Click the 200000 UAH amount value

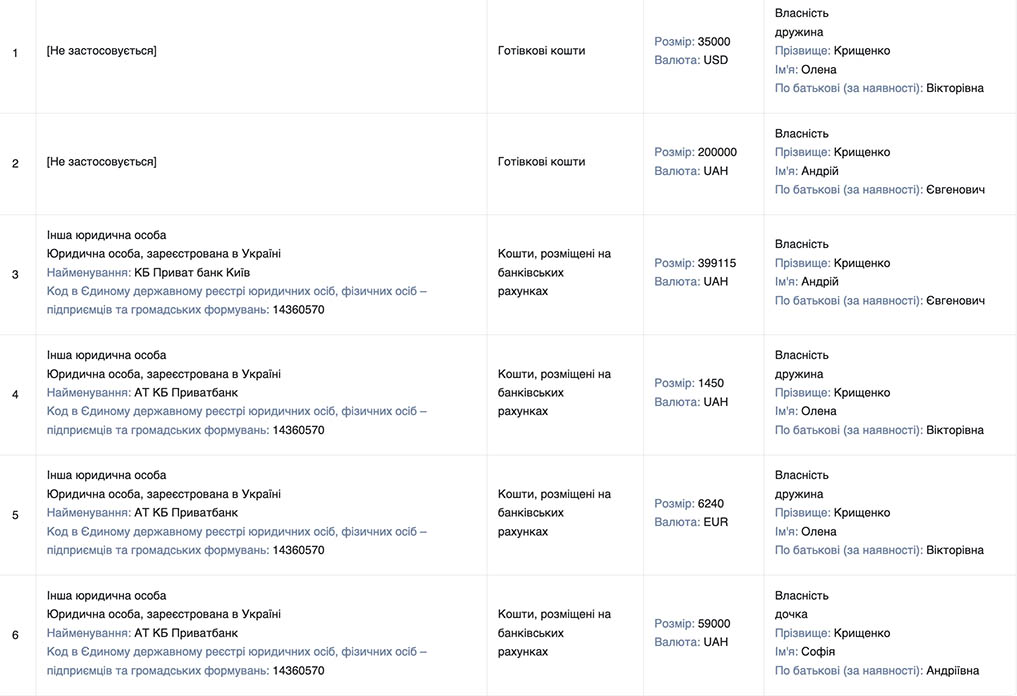tap(717, 152)
